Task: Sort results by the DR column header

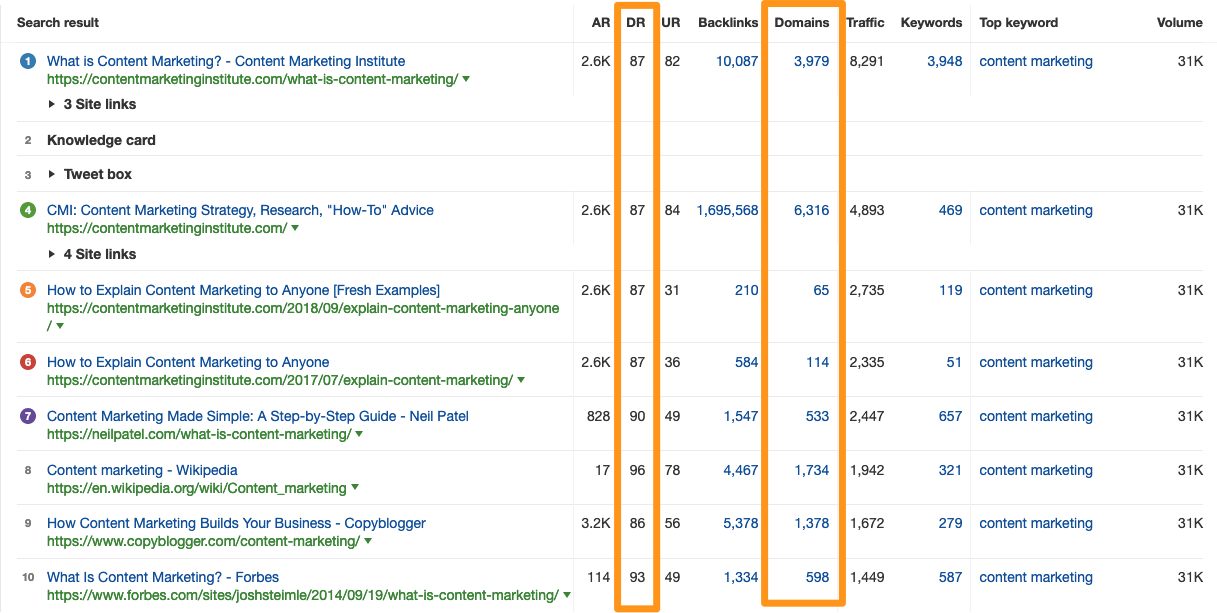Action: tap(635, 22)
